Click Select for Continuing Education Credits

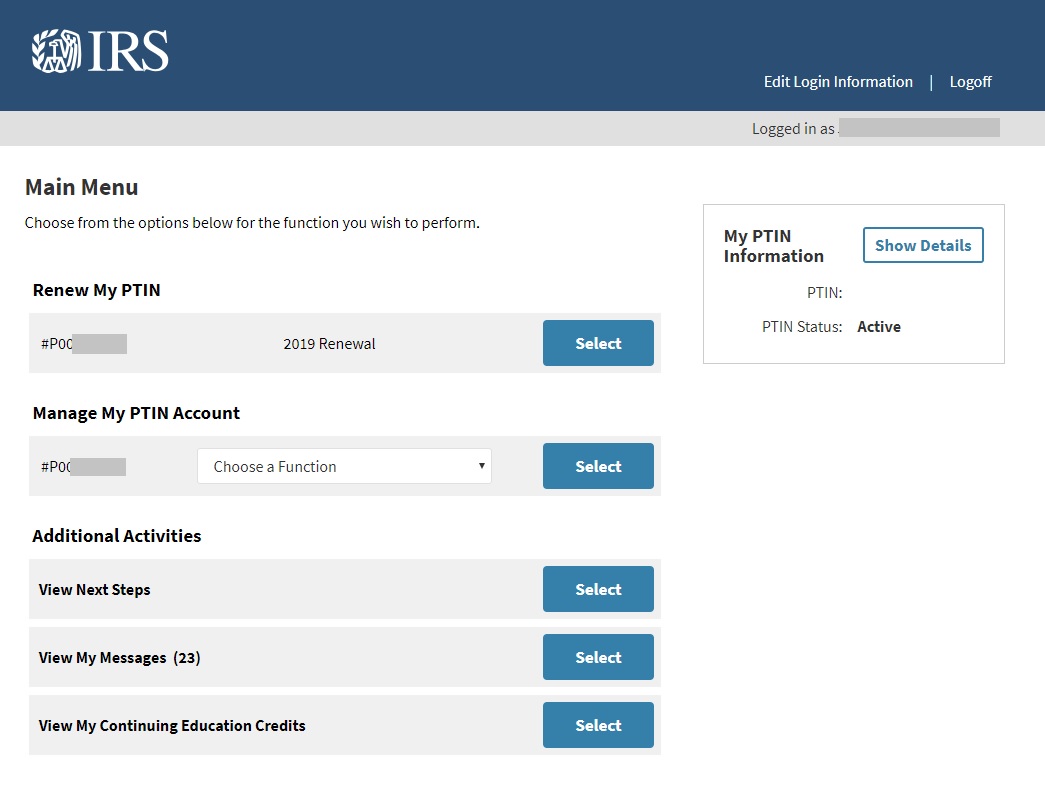pos(598,725)
